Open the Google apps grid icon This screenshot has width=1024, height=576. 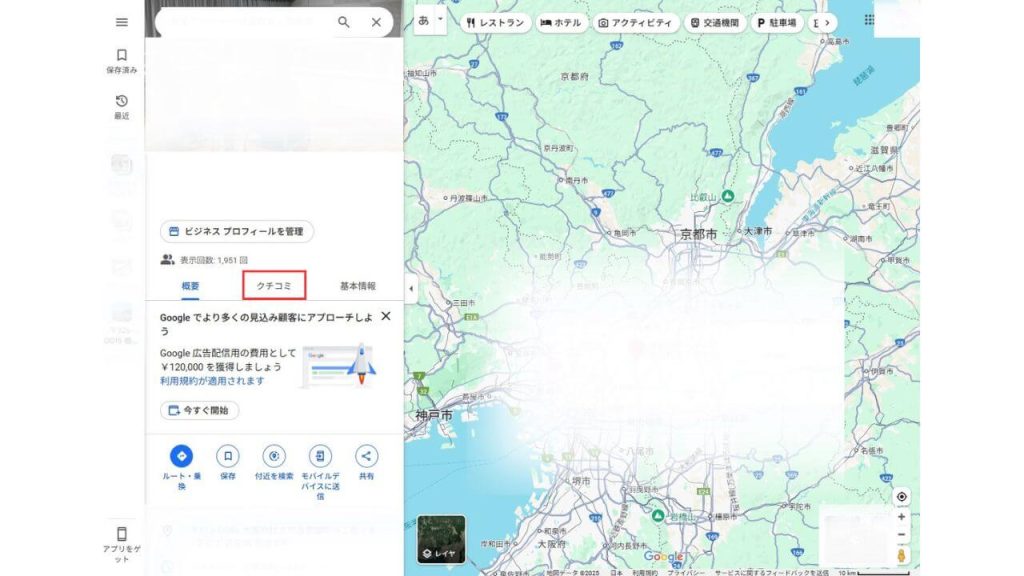pyautogui.click(x=869, y=20)
